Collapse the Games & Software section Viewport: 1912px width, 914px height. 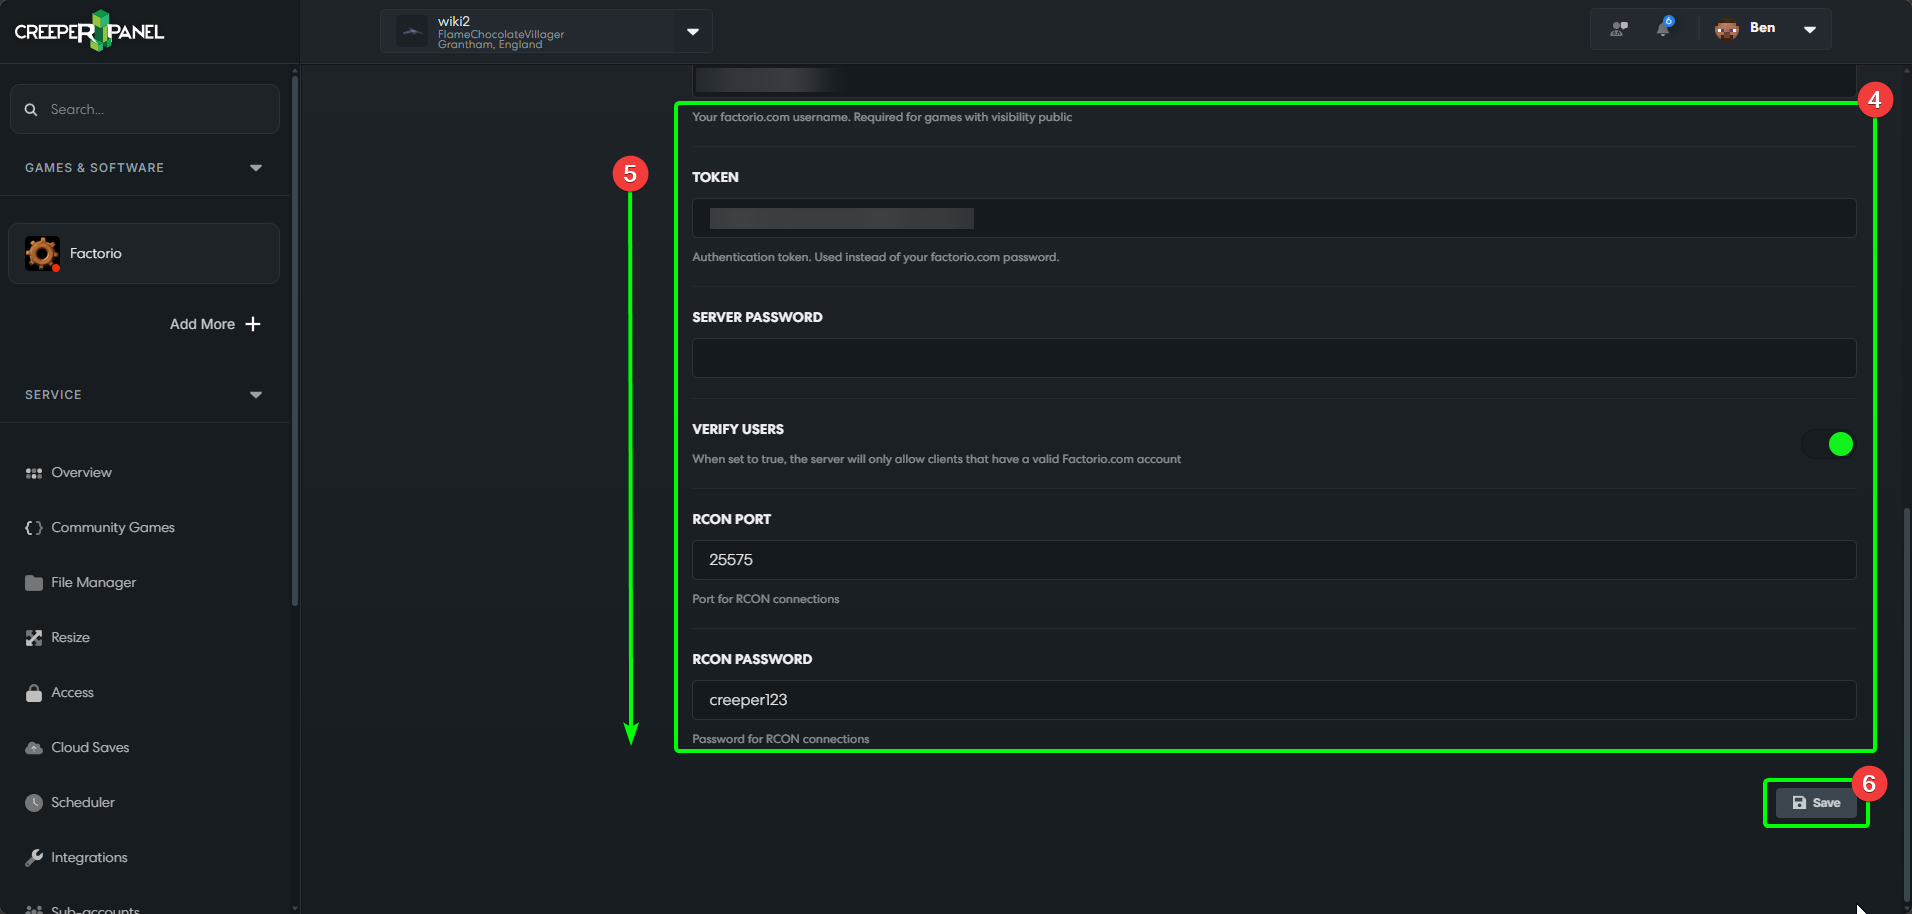point(256,167)
